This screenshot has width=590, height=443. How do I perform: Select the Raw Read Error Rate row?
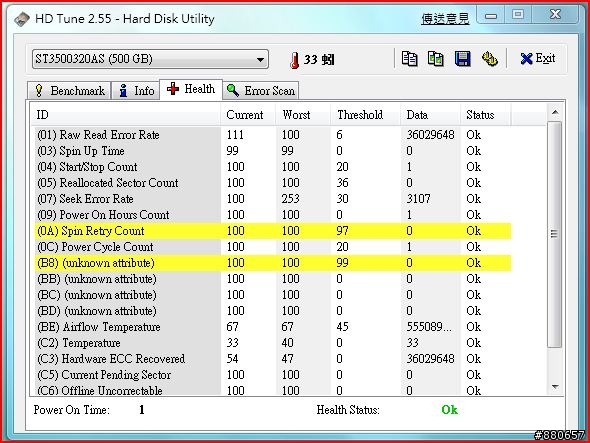pyautogui.click(x=273, y=135)
